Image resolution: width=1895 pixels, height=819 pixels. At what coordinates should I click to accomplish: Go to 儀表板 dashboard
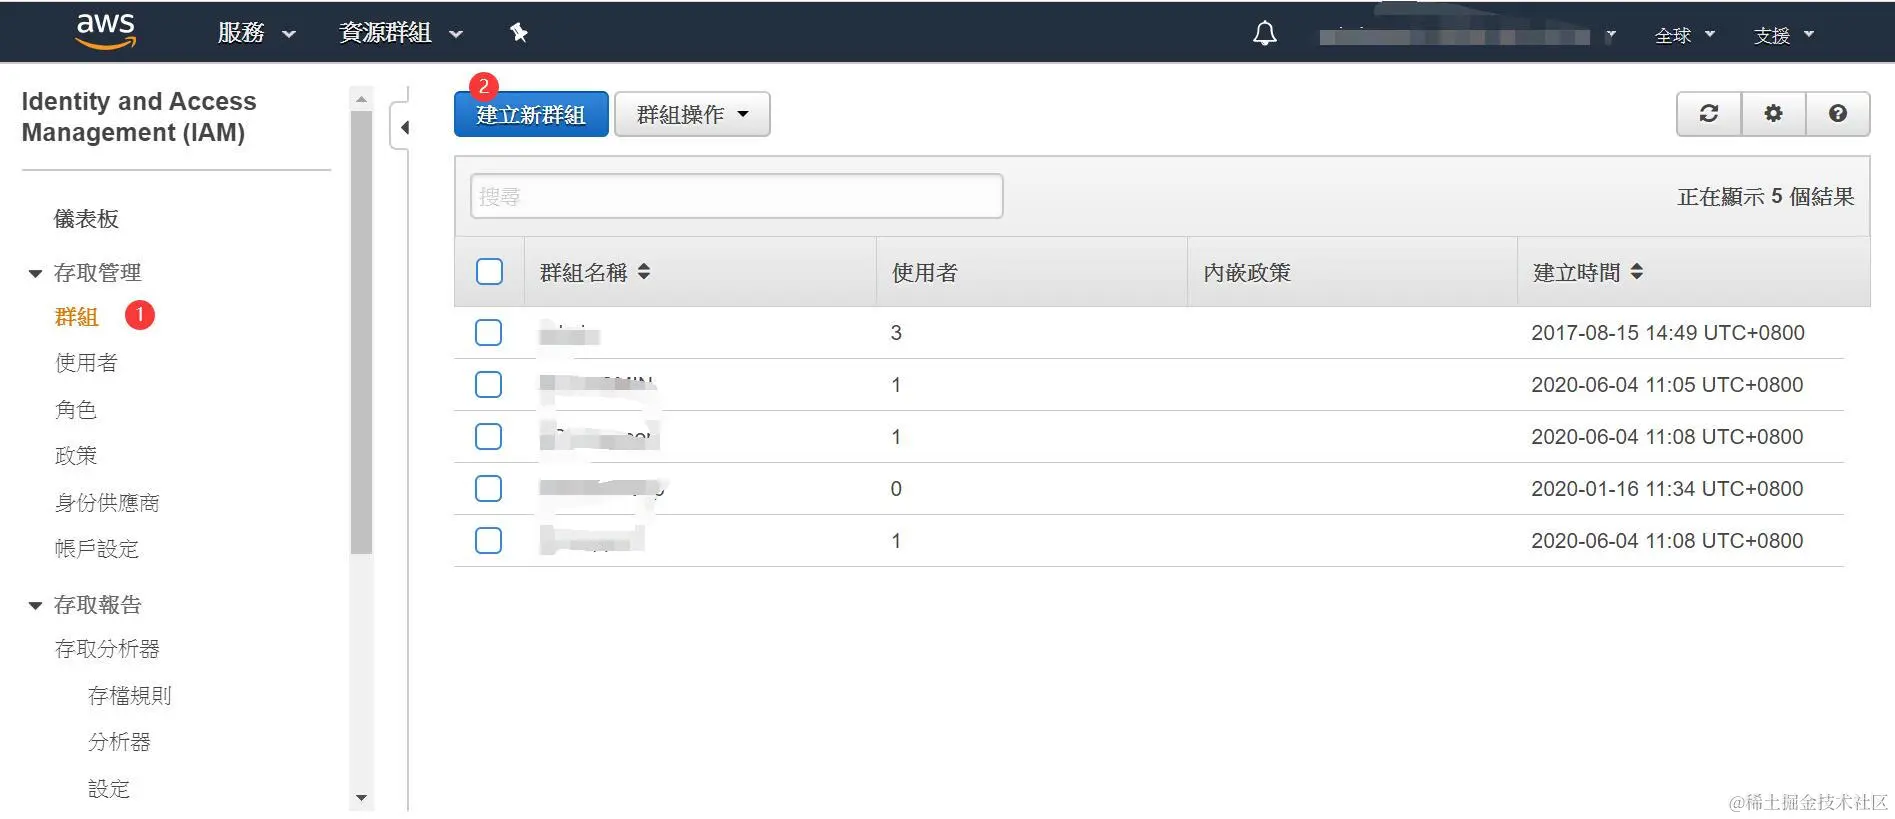[86, 219]
